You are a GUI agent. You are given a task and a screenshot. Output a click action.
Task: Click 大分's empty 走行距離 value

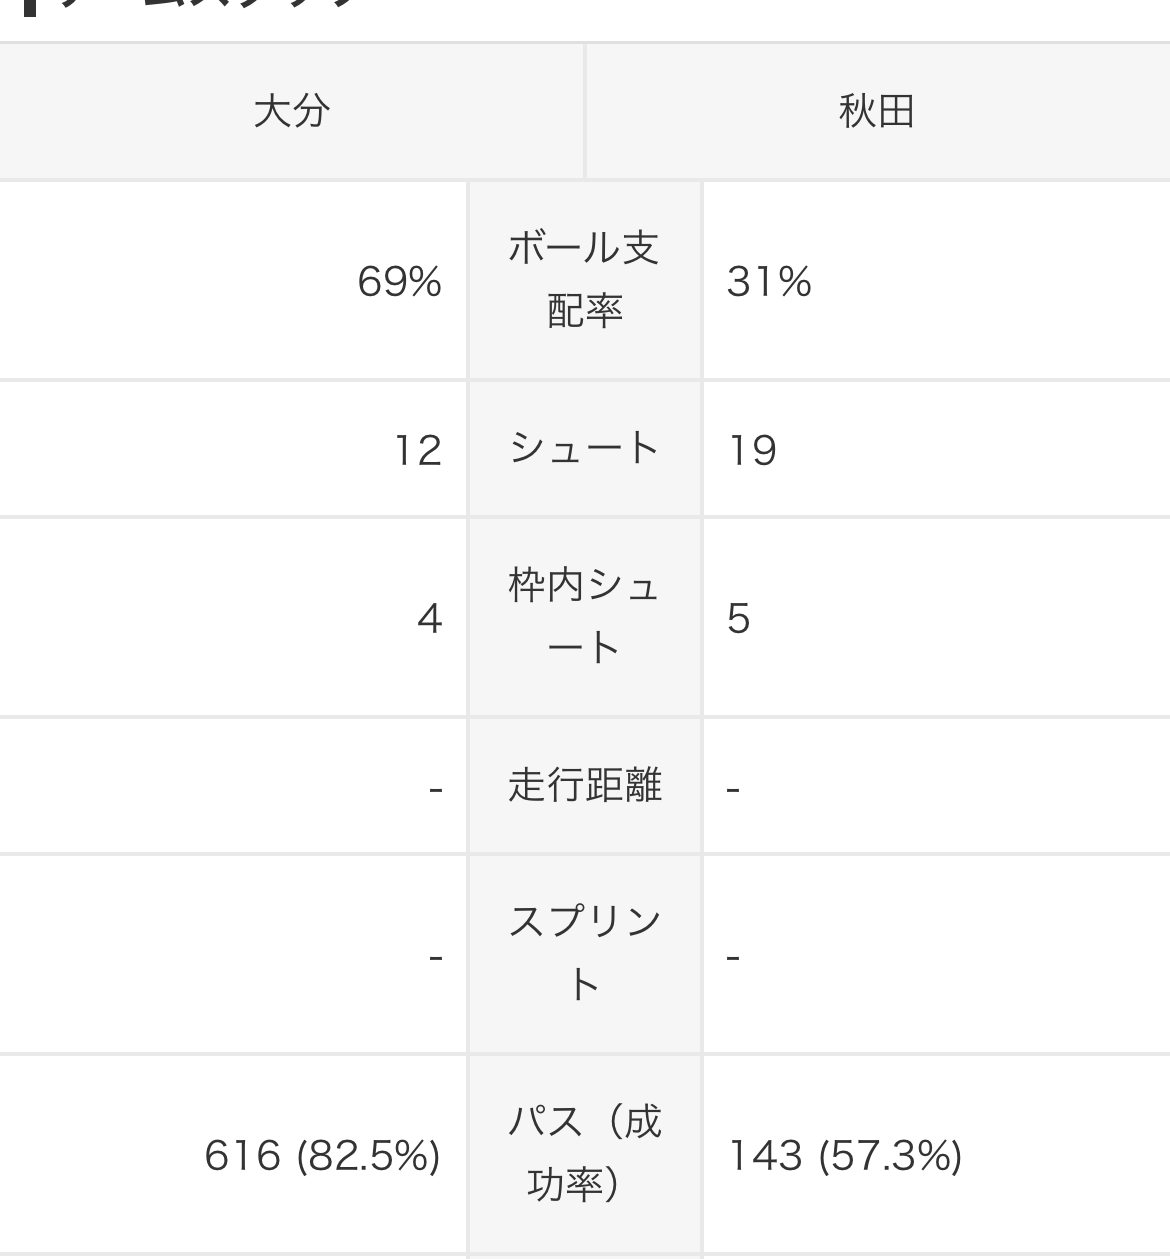[435, 789]
